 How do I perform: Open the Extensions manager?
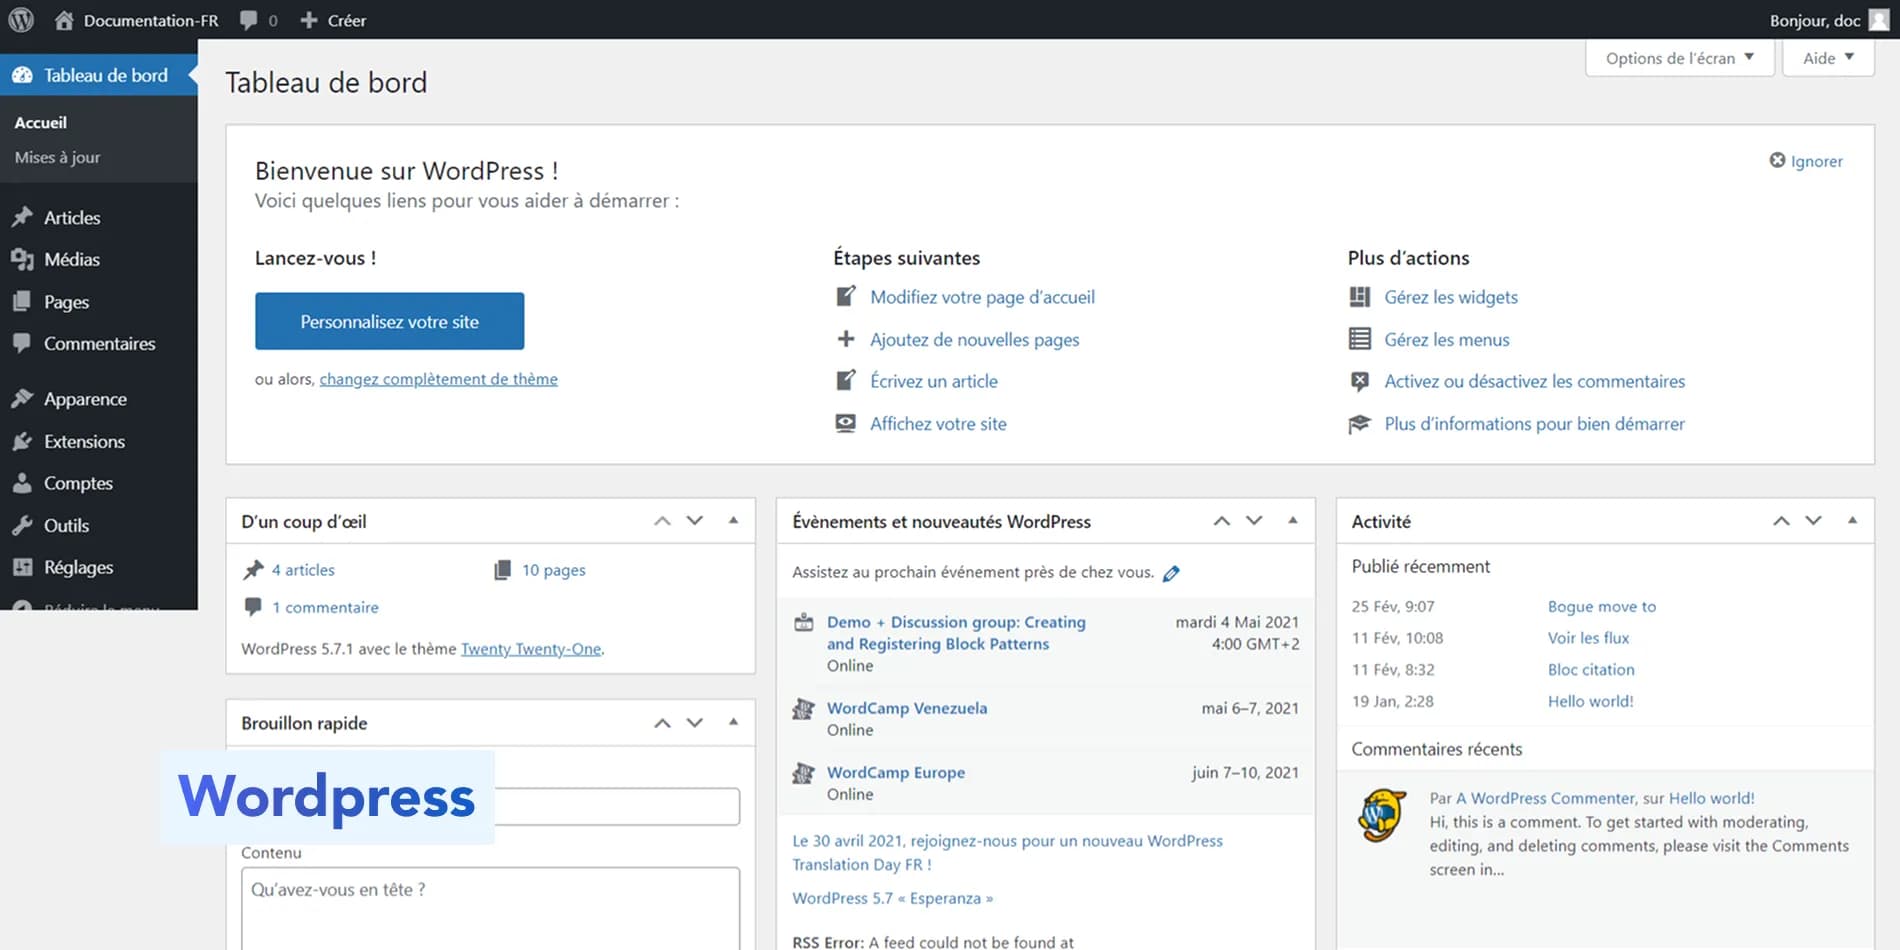point(83,441)
